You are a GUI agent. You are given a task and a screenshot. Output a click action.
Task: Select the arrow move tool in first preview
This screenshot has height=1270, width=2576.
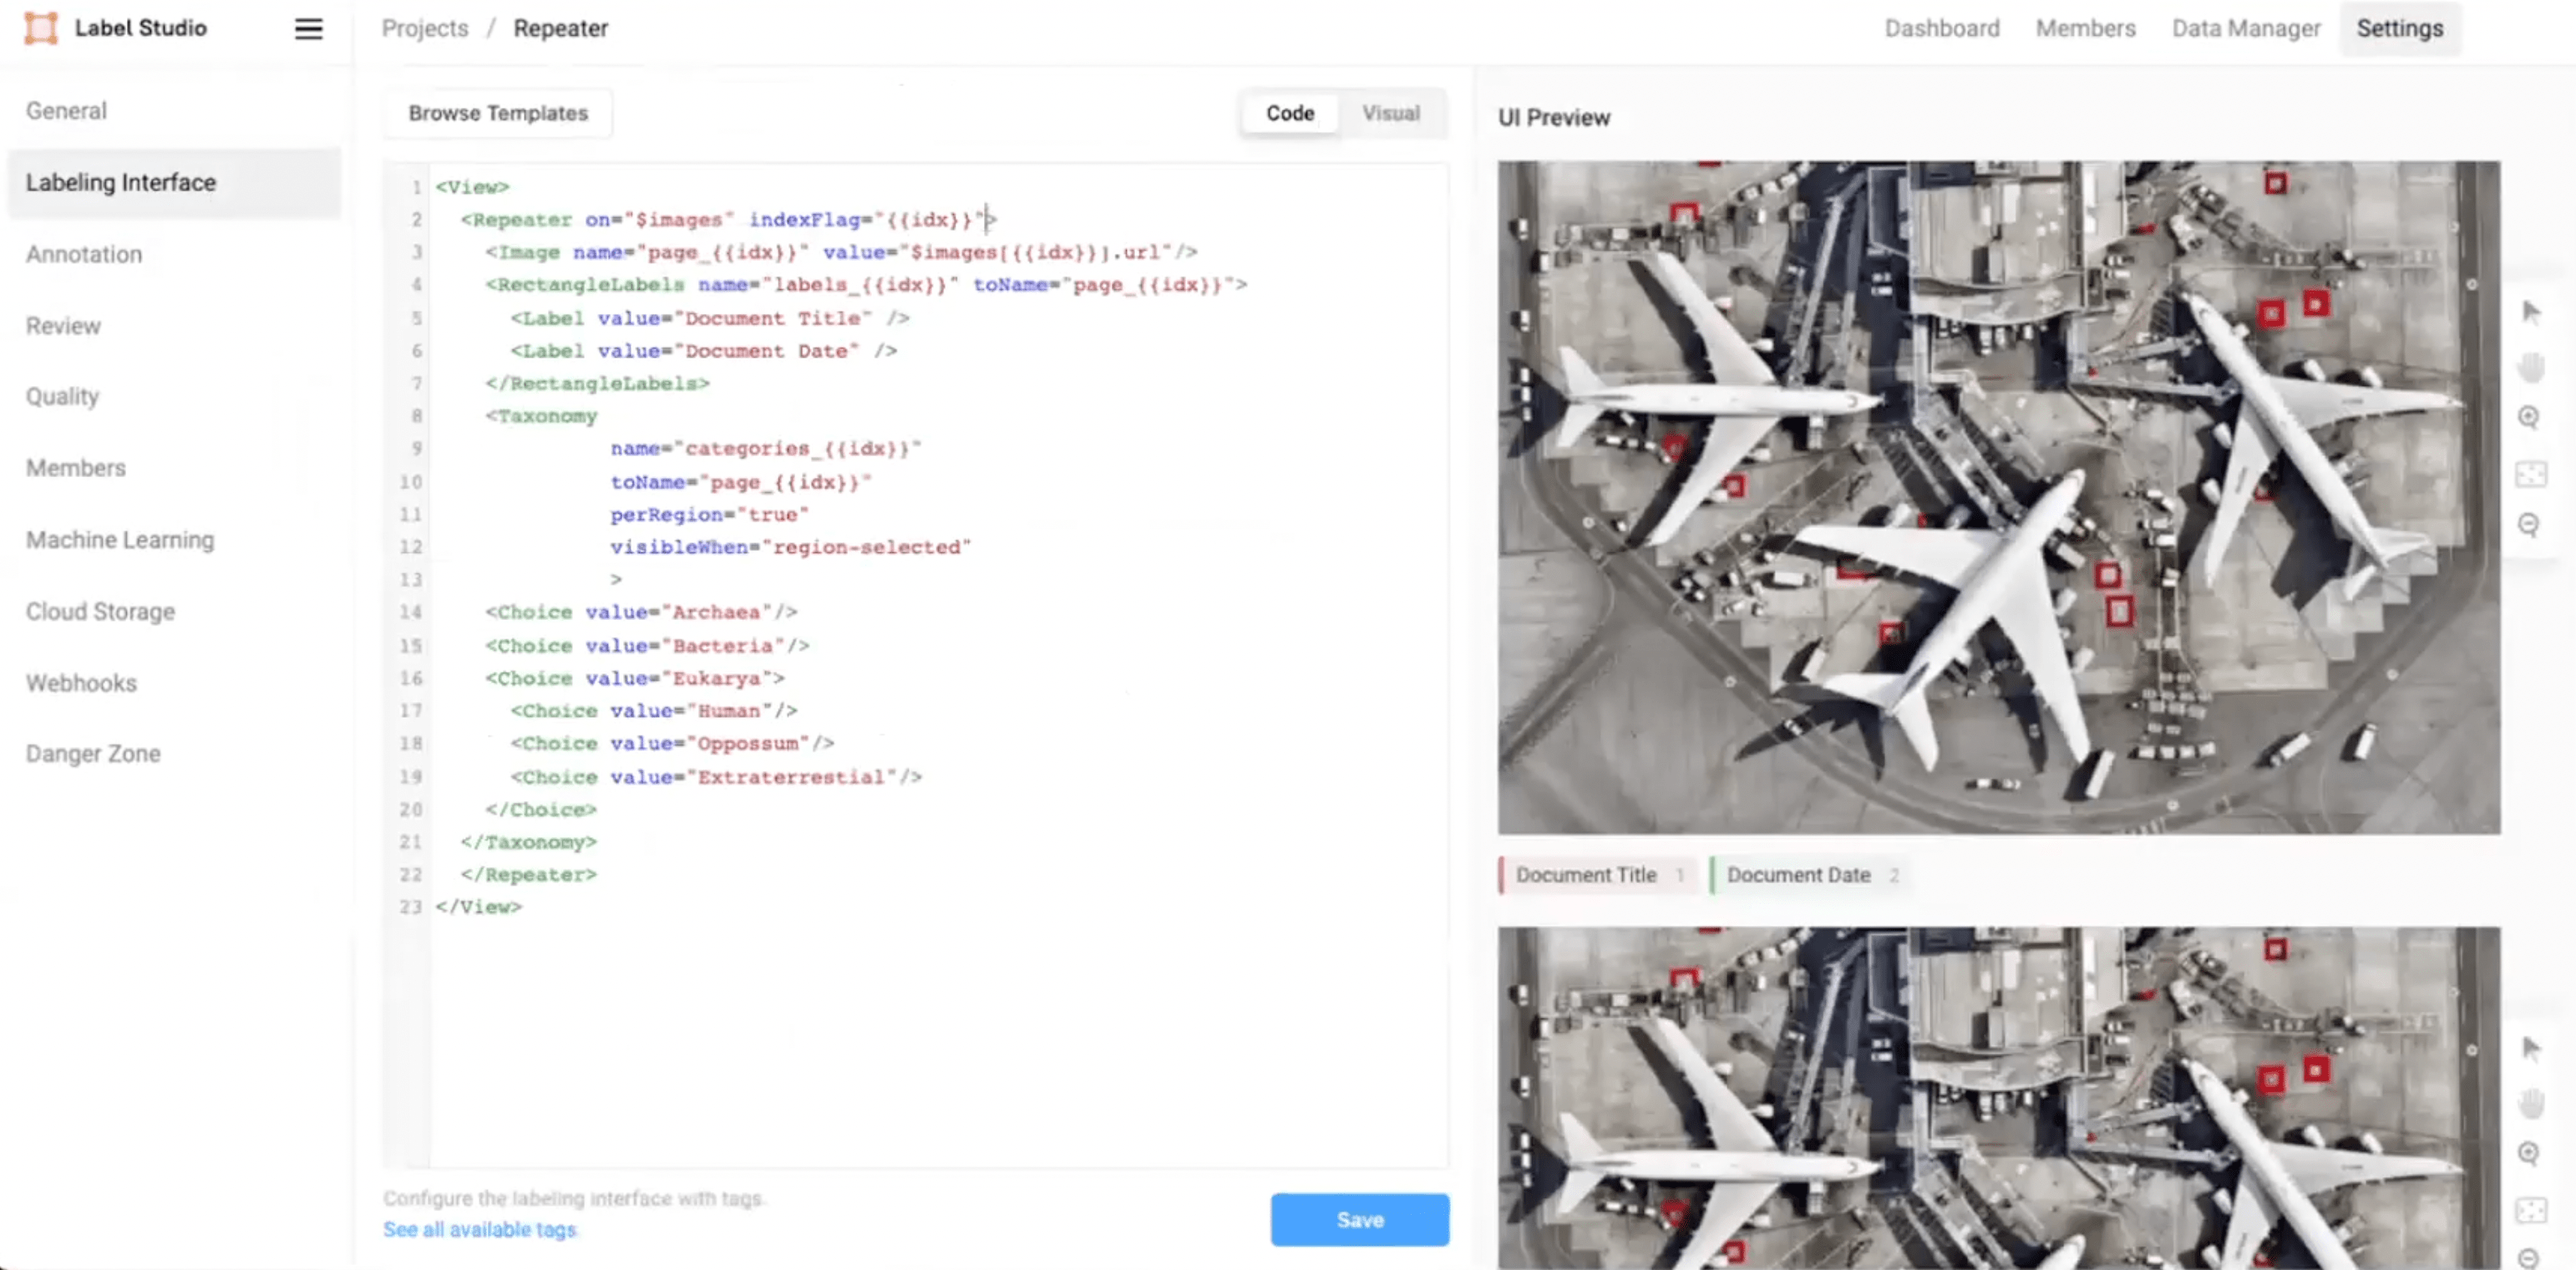pyautogui.click(x=2531, y=312)
